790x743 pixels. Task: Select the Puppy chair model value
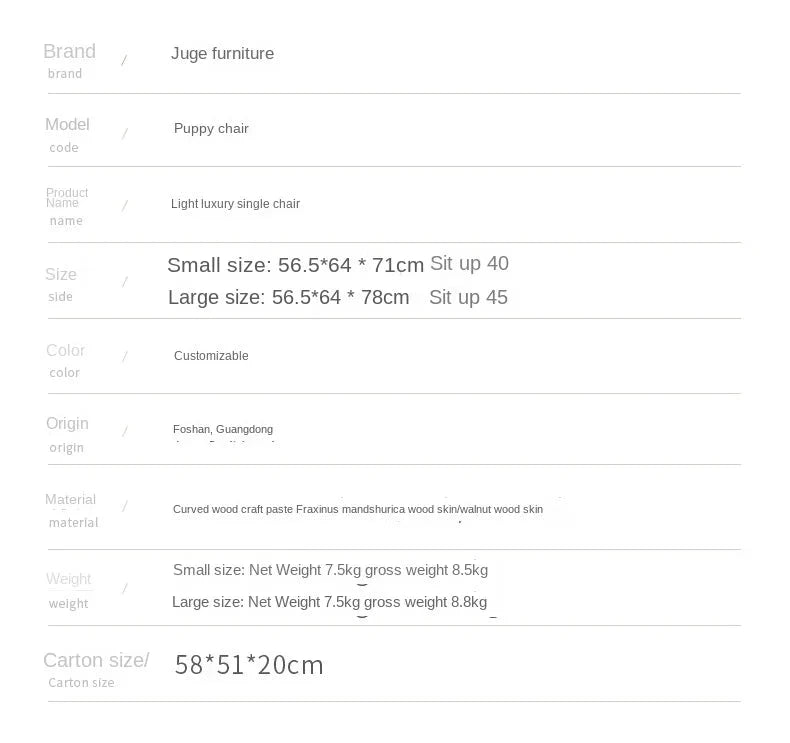(x=211, y=128)
